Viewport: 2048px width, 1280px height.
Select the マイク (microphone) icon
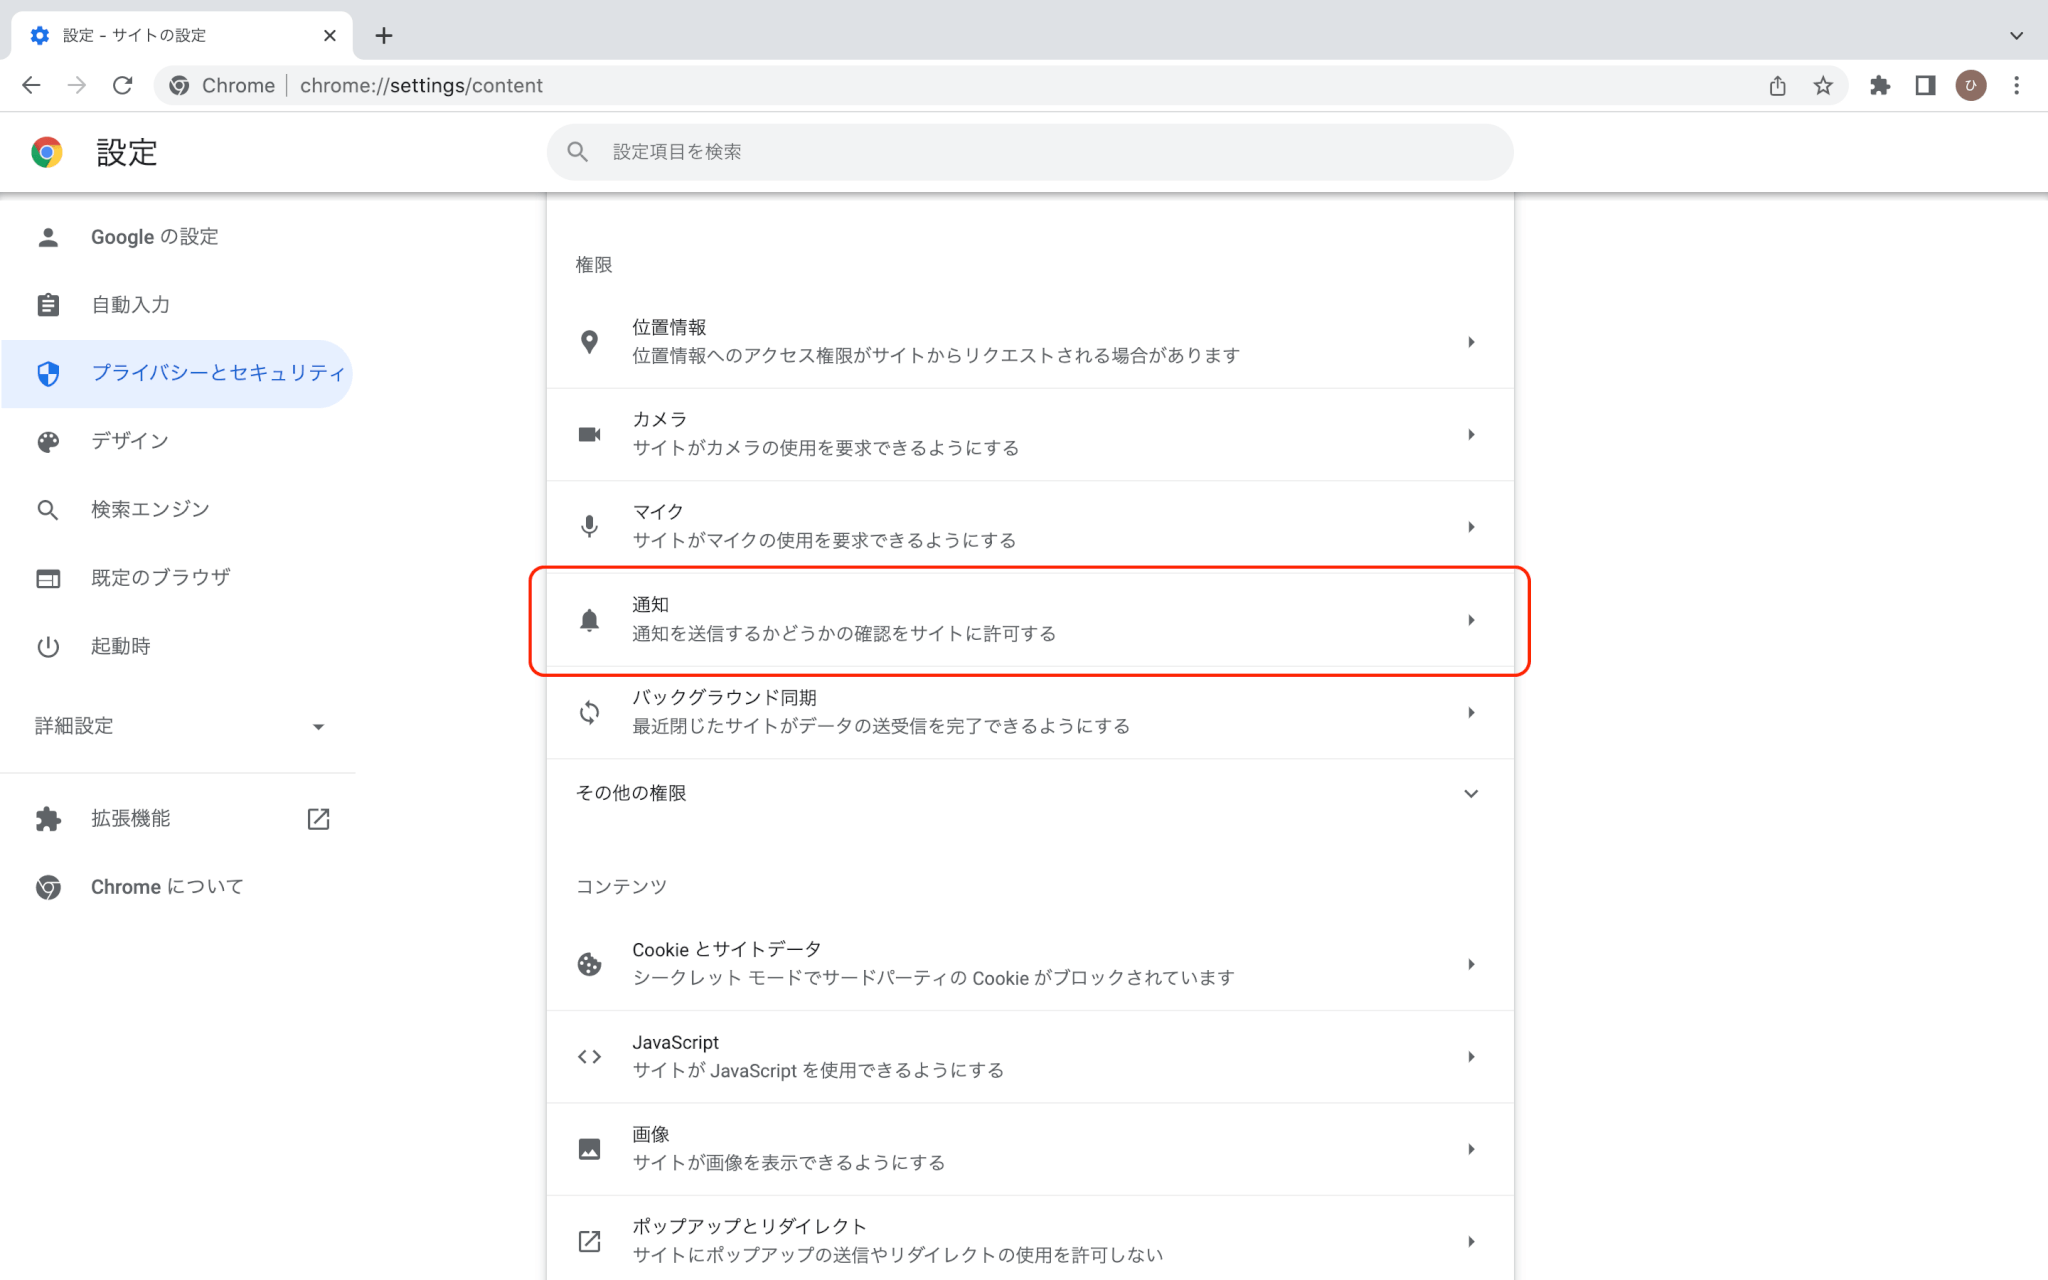coord(590,526)
